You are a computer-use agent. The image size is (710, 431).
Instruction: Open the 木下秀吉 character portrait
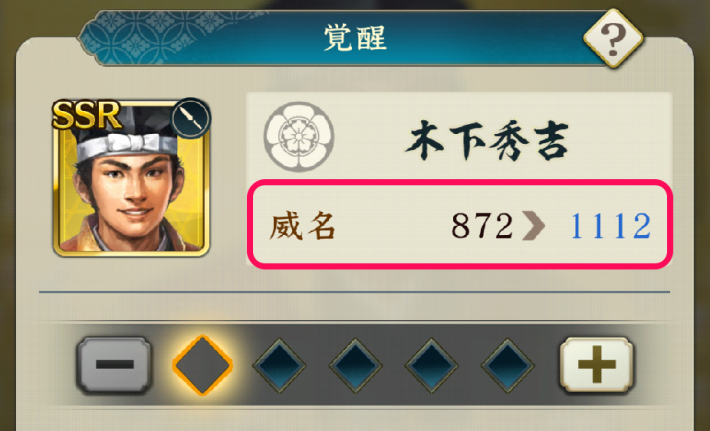pos(131,177)
